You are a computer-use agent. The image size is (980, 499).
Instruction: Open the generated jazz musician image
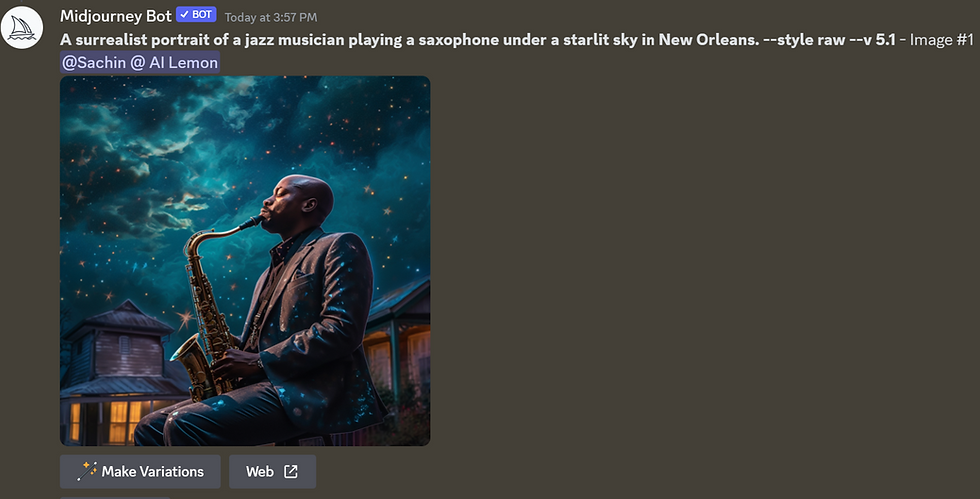245,261
